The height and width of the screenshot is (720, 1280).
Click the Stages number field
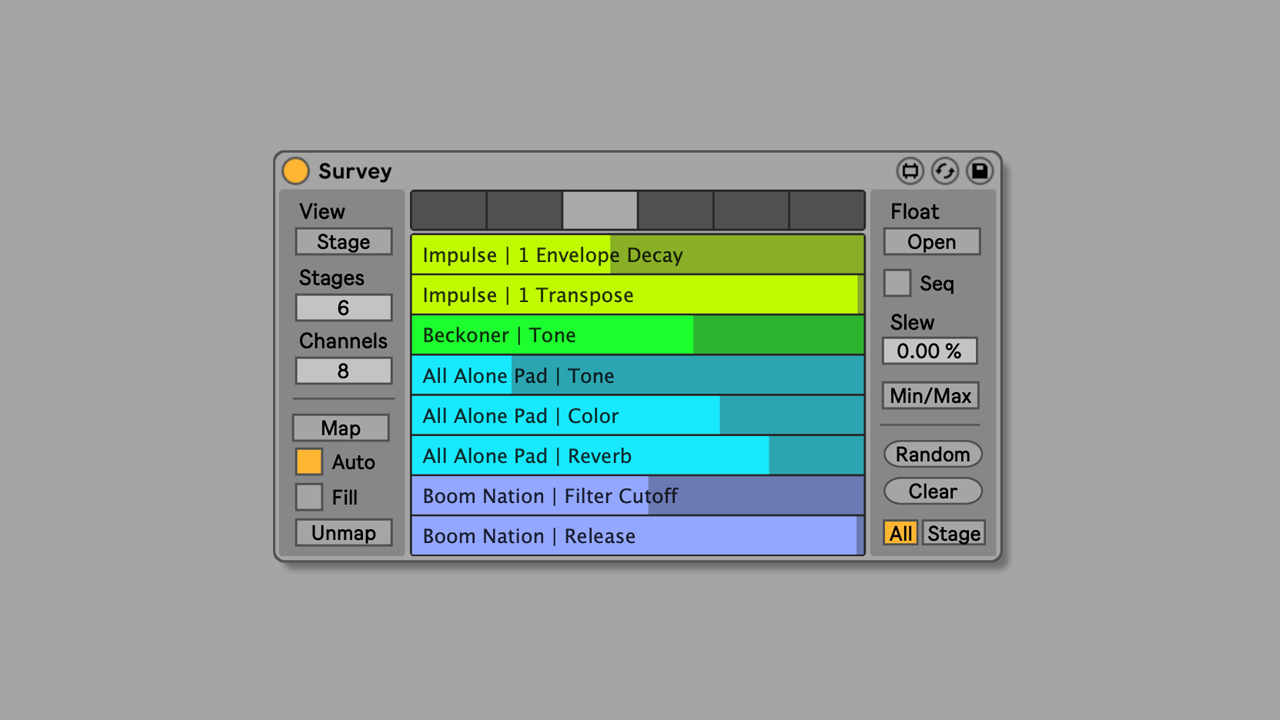pyautogui.click(x=343, y=308)
